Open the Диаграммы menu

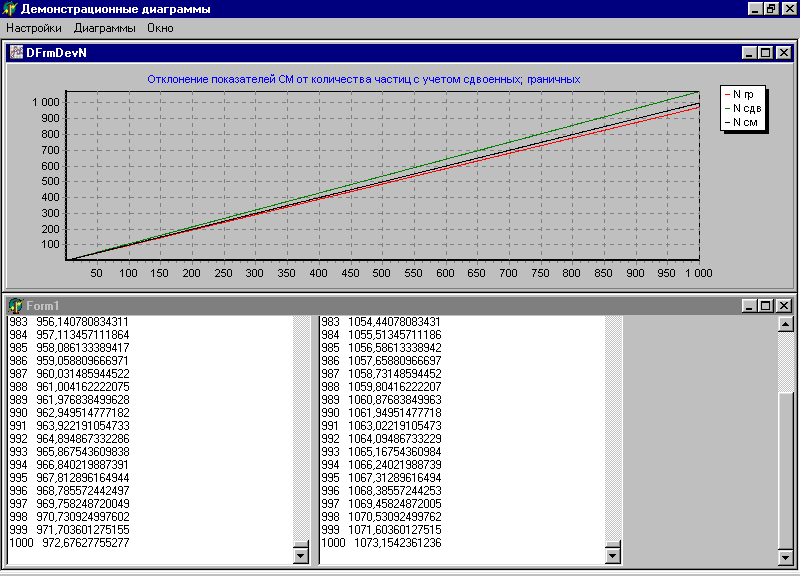tap(104, 28)
